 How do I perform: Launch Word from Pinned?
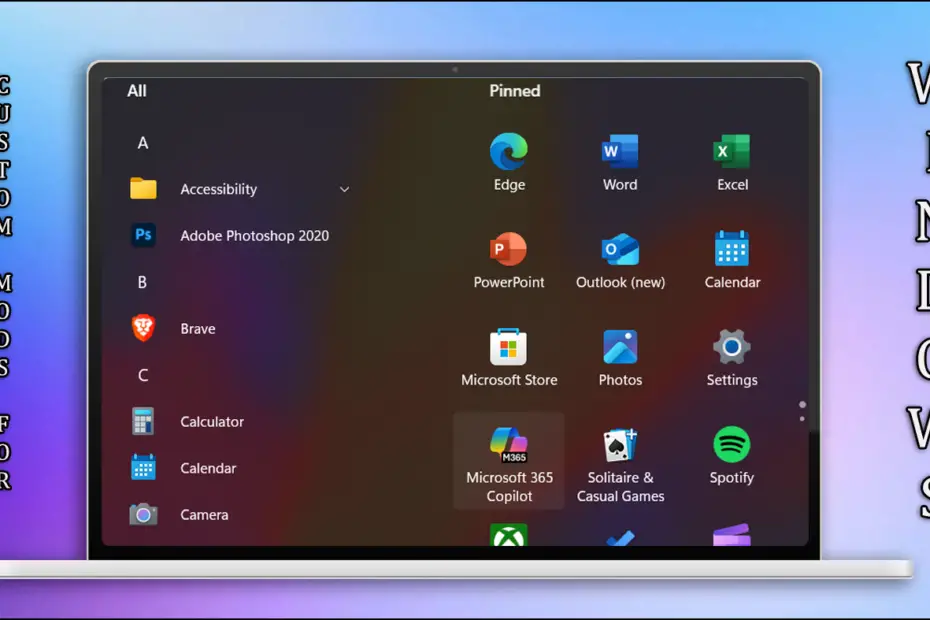click(x=620, y=162)
